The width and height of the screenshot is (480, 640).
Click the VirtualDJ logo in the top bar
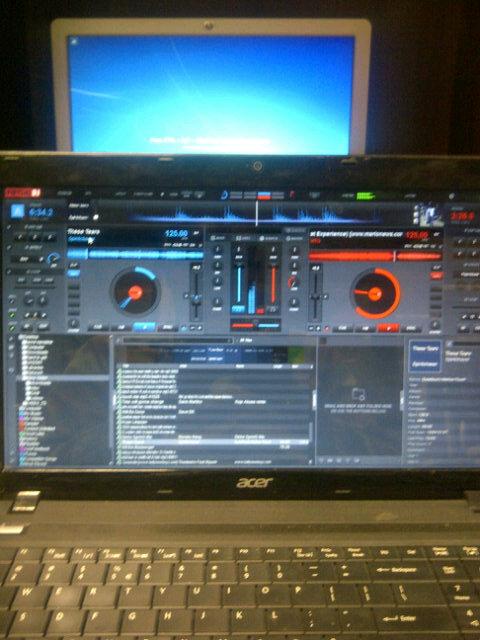point(22,193)
